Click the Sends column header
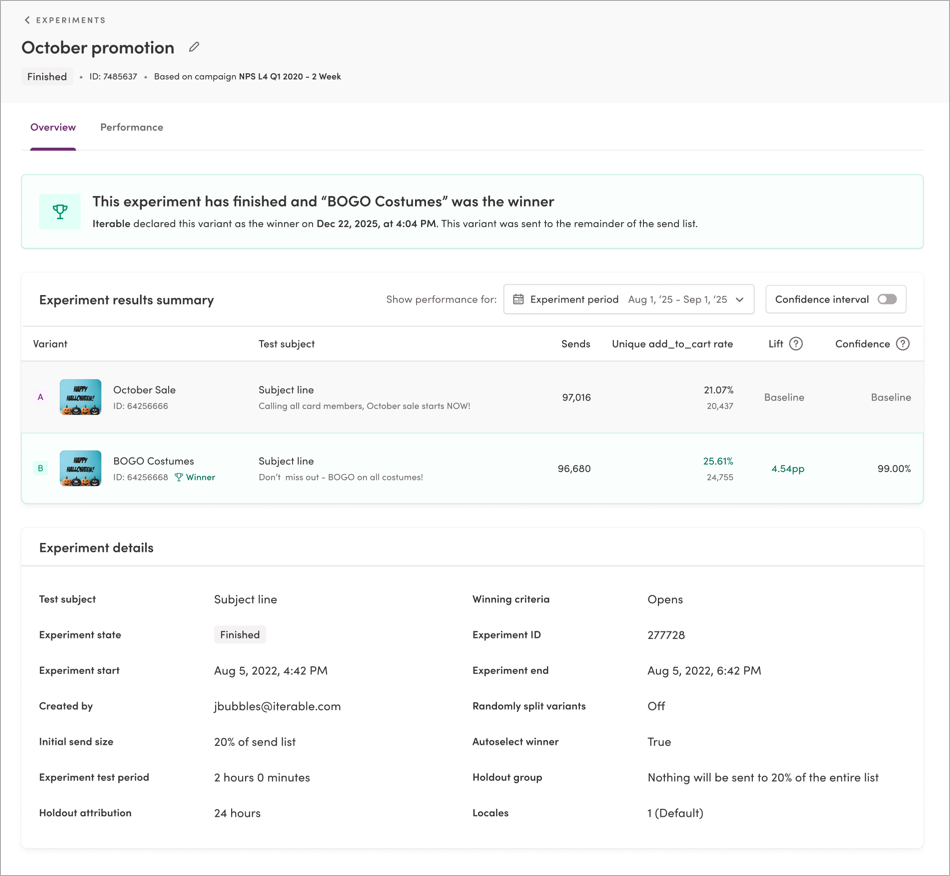 (576, 344)
